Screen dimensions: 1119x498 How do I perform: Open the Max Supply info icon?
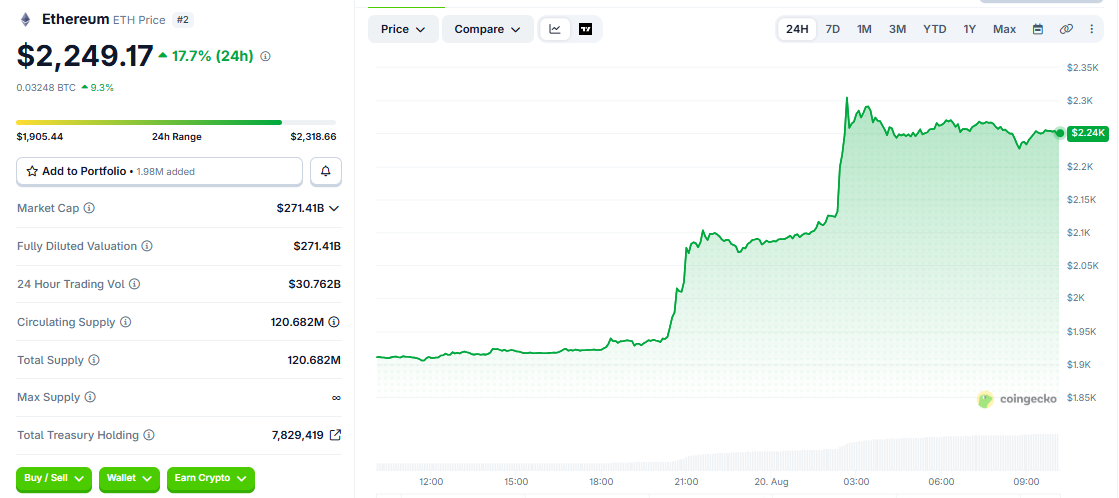pos(90,397)
